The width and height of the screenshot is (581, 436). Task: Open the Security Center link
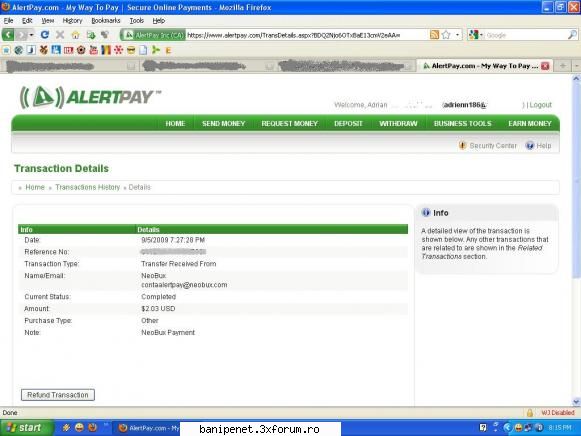488,146
